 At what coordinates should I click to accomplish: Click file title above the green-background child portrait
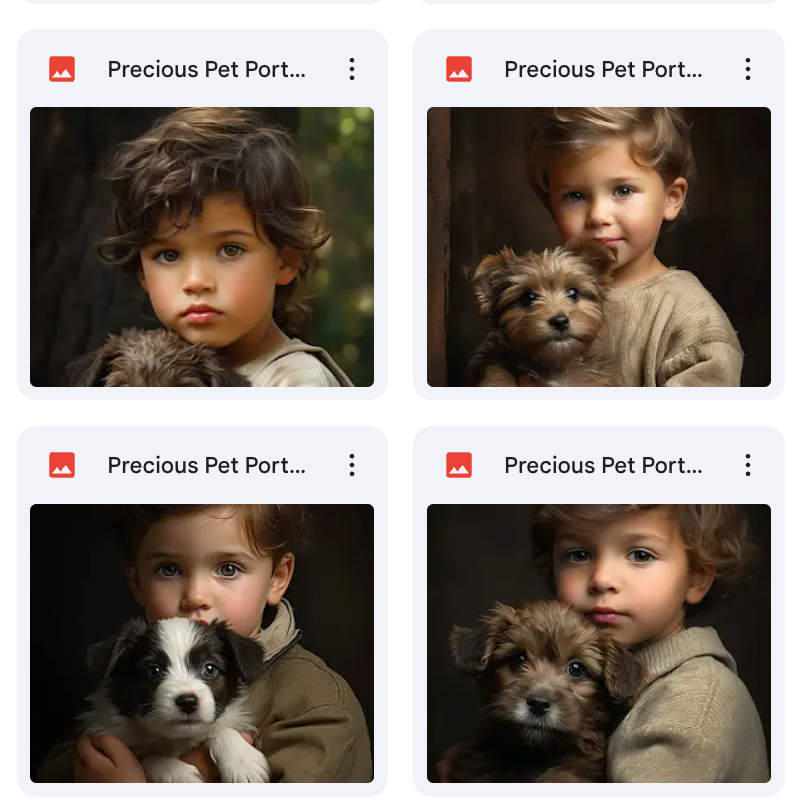pos(206,69)
